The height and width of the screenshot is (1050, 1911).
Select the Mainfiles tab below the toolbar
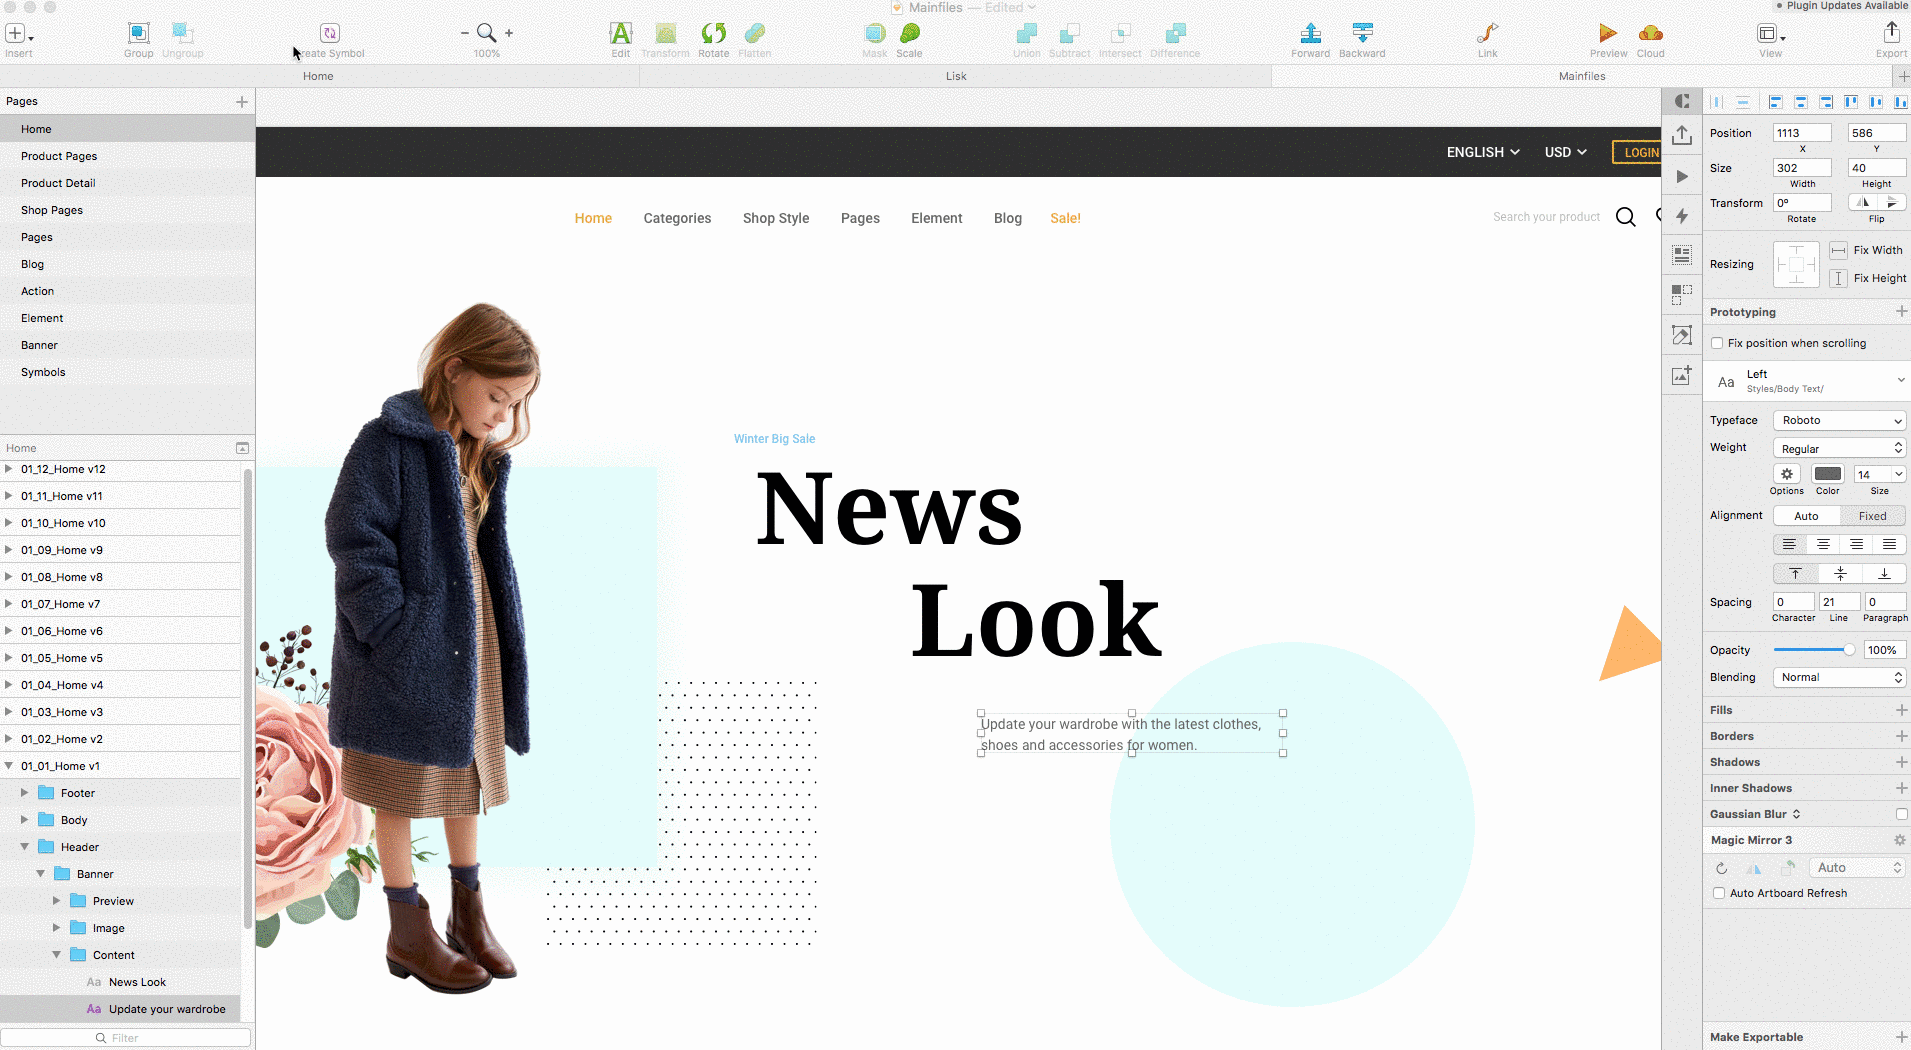(x=1582, y=75)
